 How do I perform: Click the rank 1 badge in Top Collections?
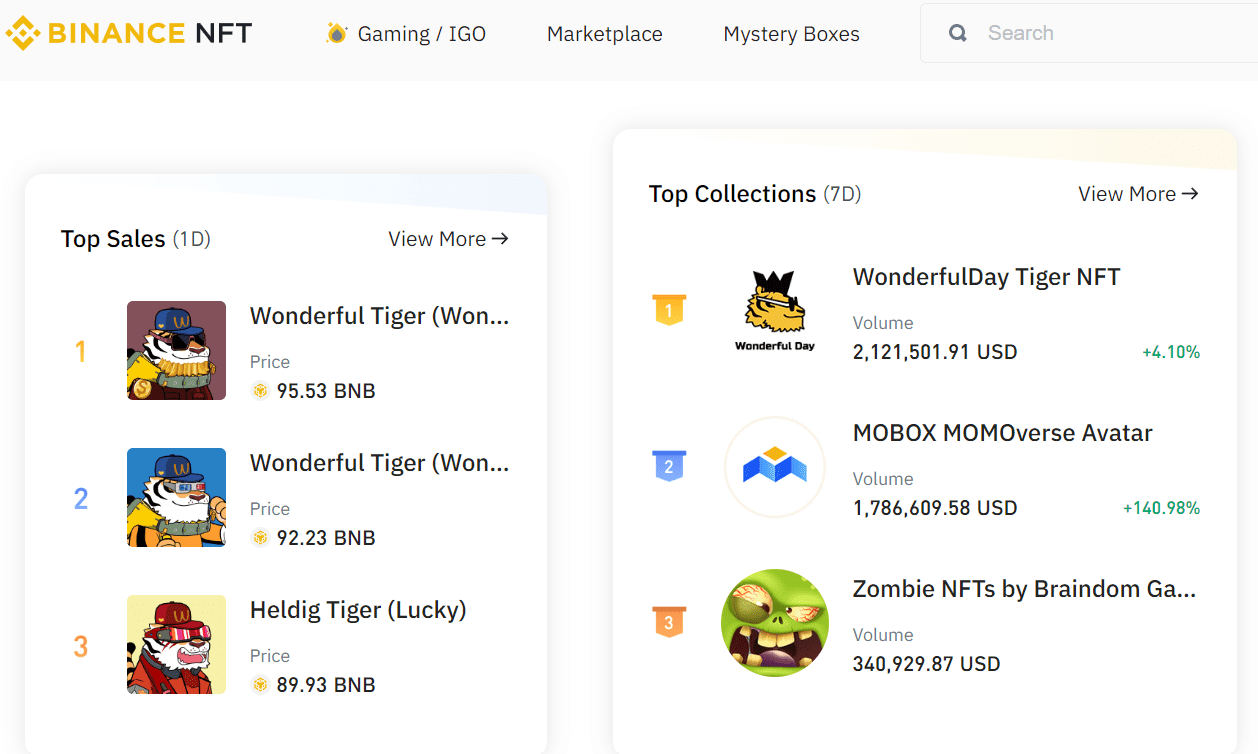point(669,310)
